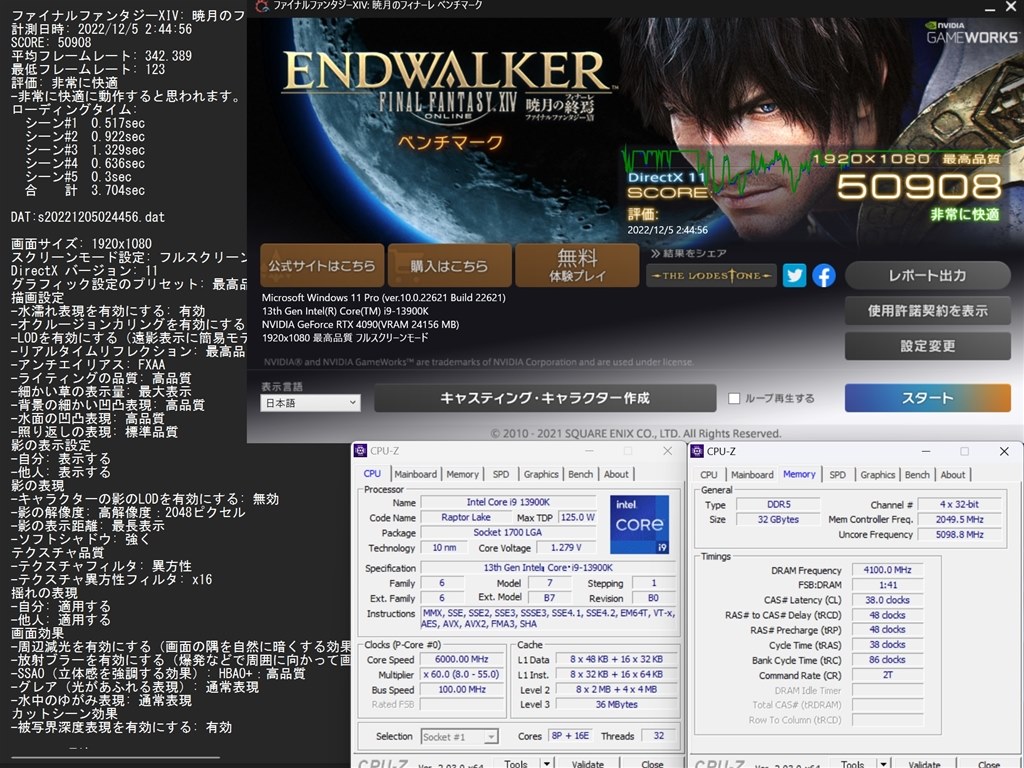
Task: Click the Intel Core i9 logo
Action: pos(639,524)
